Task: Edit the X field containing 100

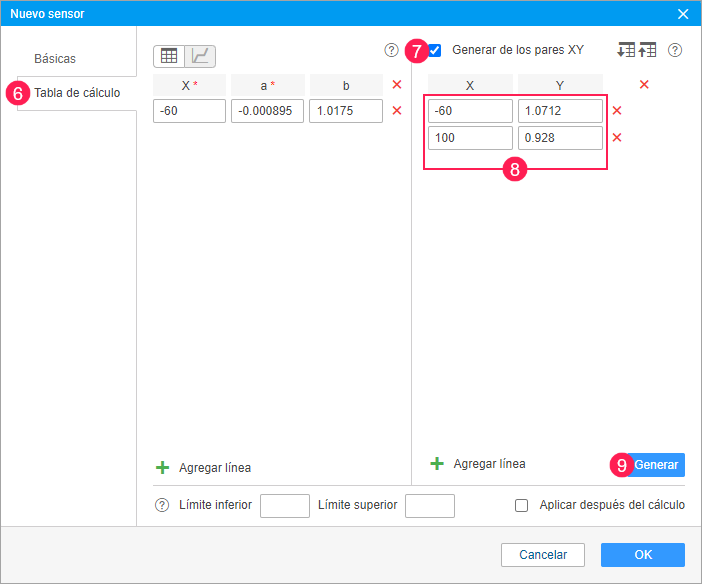Action: point(470,137)
